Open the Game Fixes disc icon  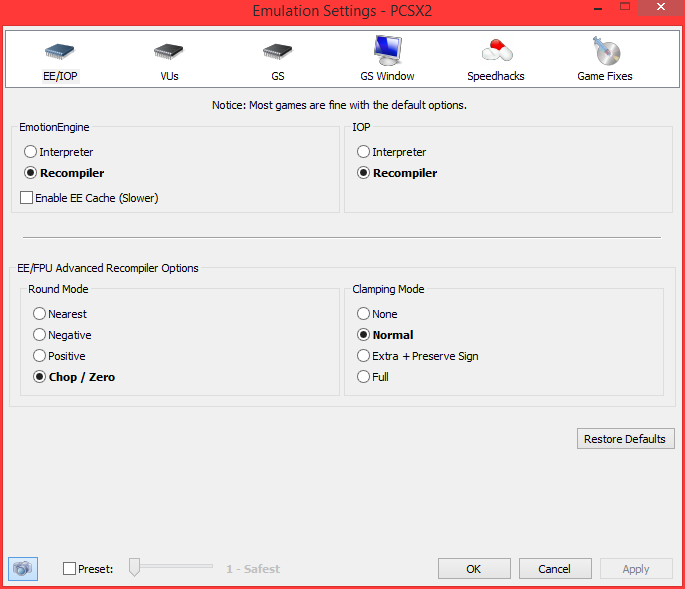click(x=605, y=52)
